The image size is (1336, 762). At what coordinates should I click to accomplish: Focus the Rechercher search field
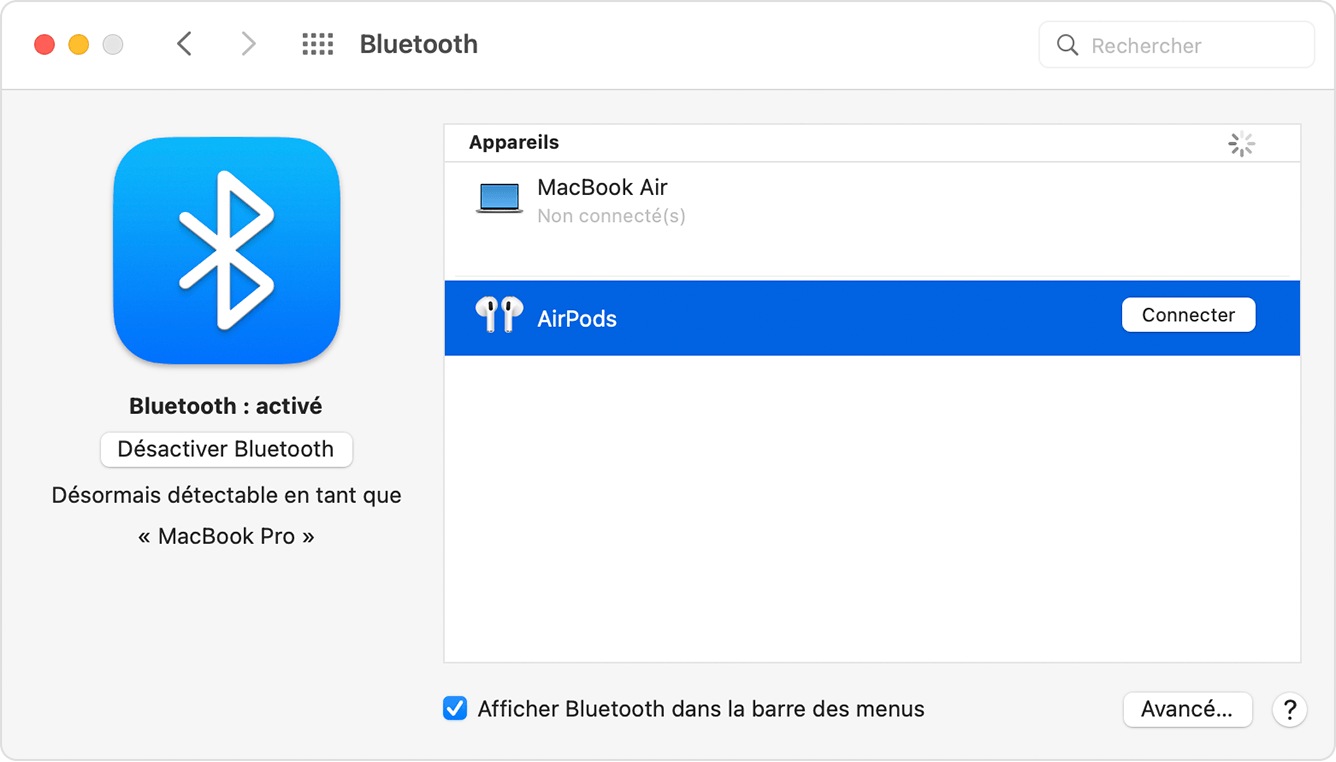pos(1177,45)
